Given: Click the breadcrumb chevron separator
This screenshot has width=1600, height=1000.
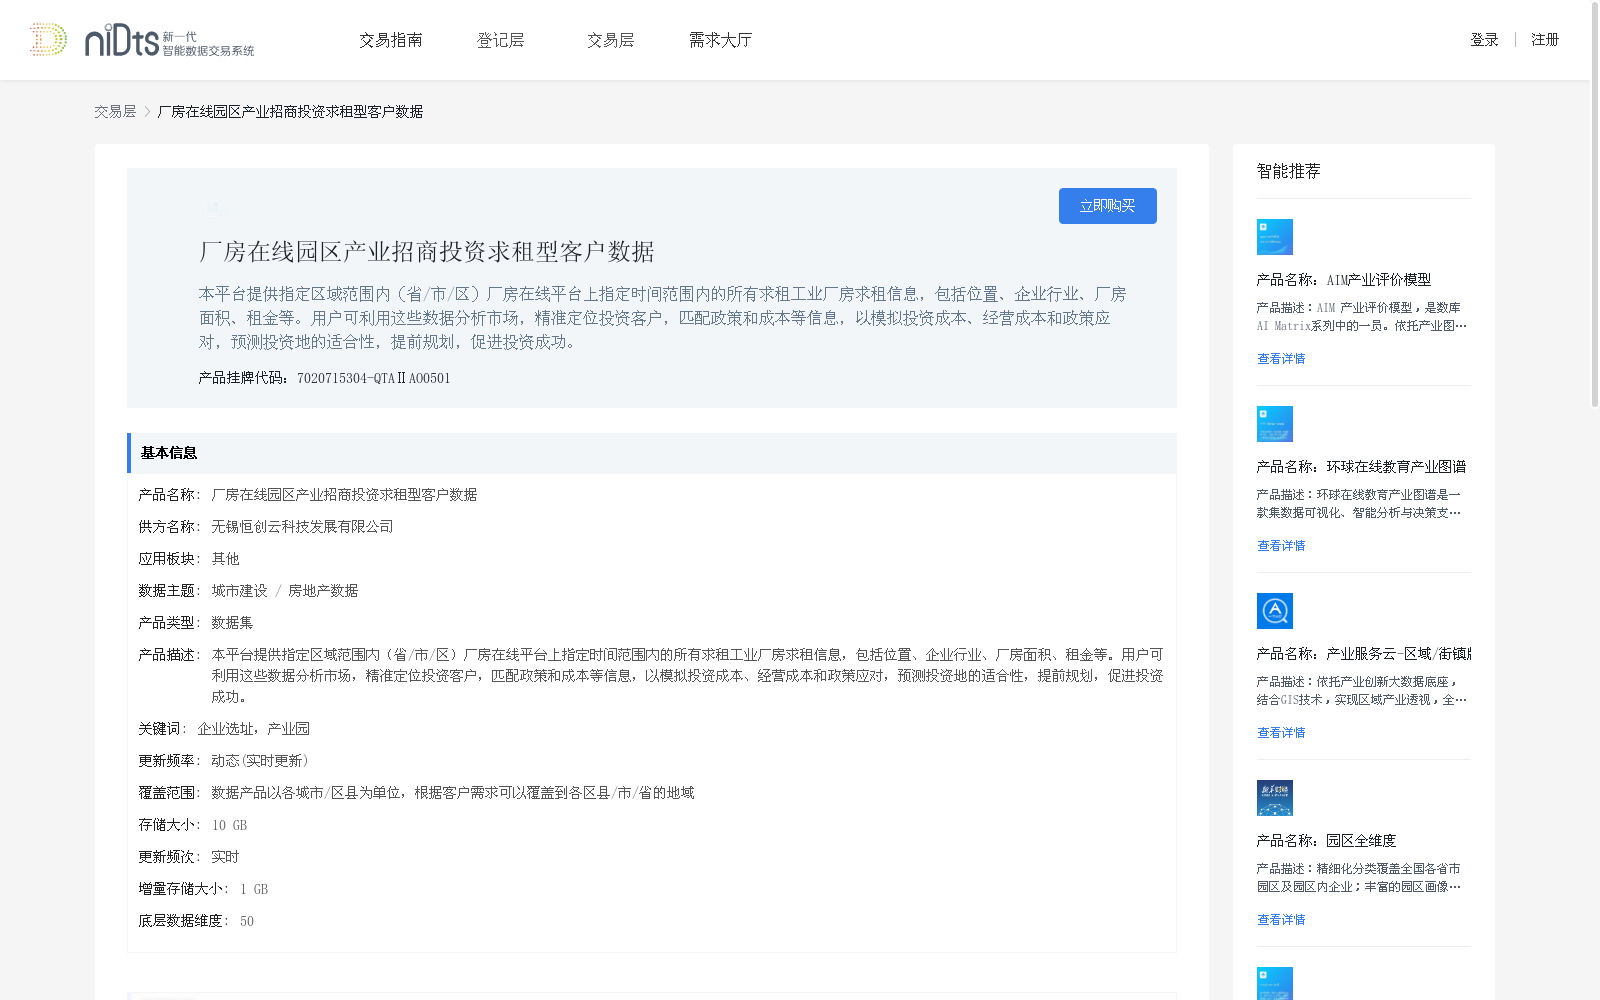Looking at the screenshot, I should coord(147,112).
